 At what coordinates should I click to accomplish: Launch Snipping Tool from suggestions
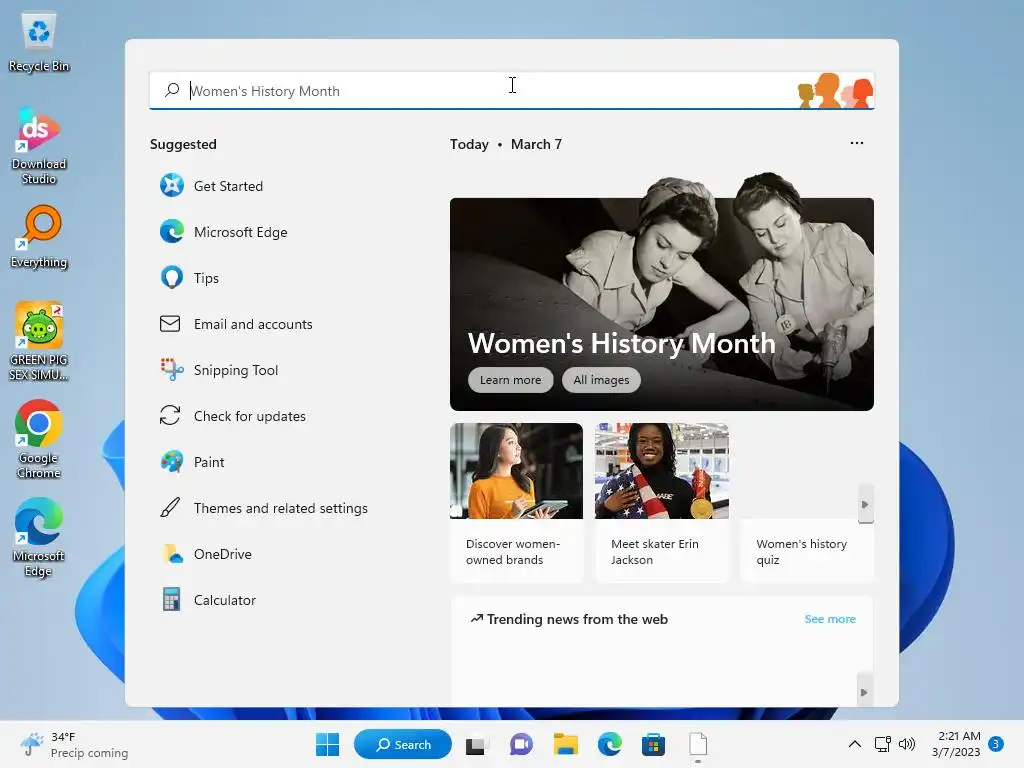coord(219,370)
